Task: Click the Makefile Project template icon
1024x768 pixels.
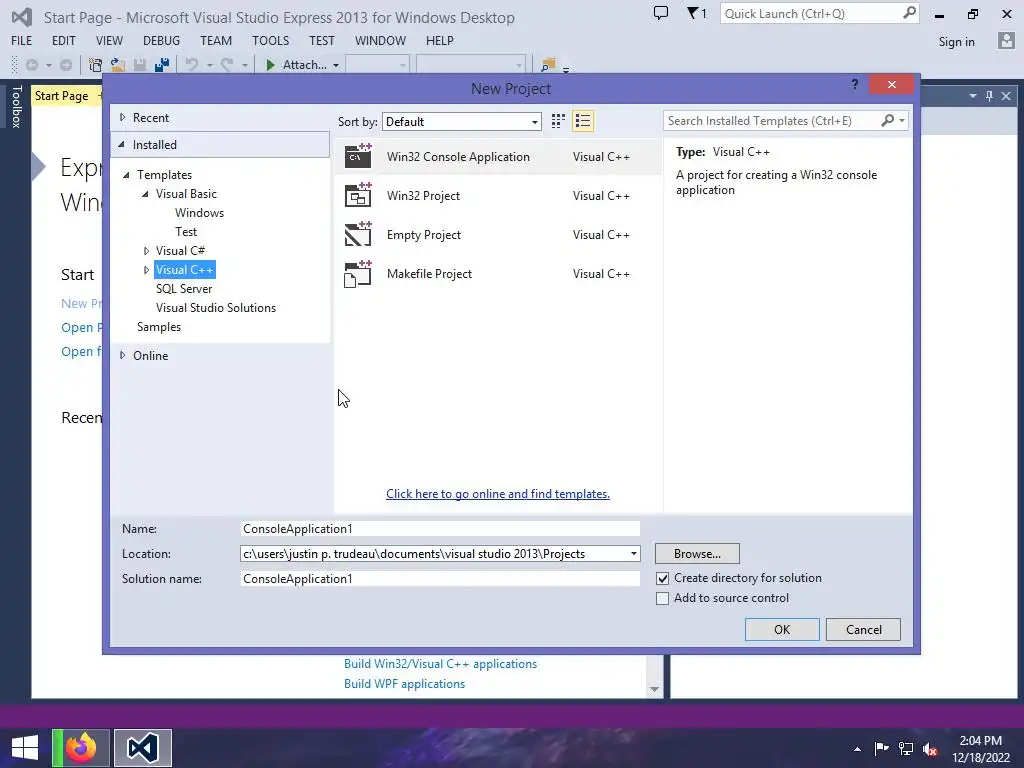Action: click(x=358, y=274)
